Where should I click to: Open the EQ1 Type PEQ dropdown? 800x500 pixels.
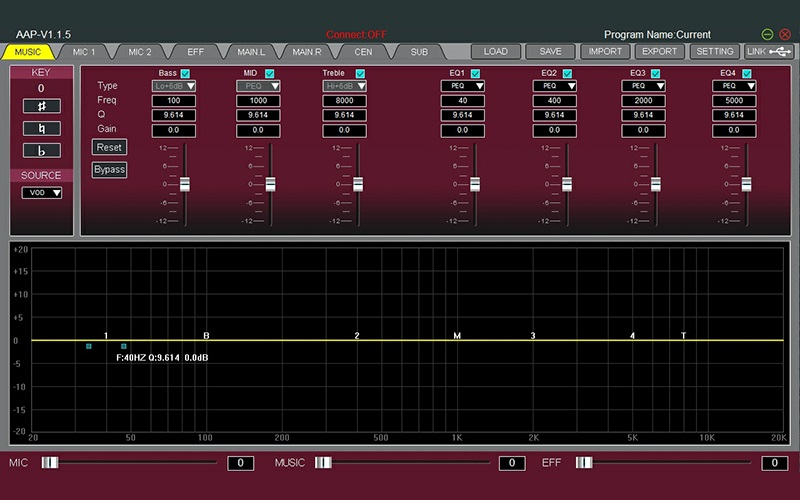462,87
